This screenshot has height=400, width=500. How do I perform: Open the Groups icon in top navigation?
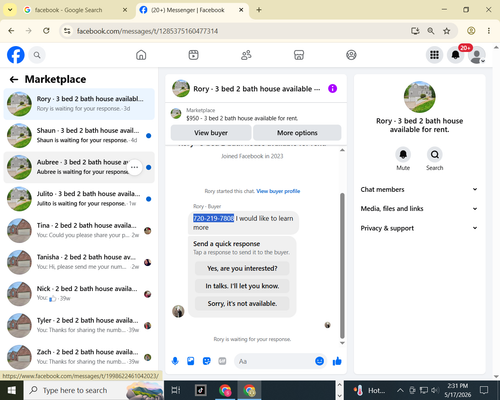(351, 55)
